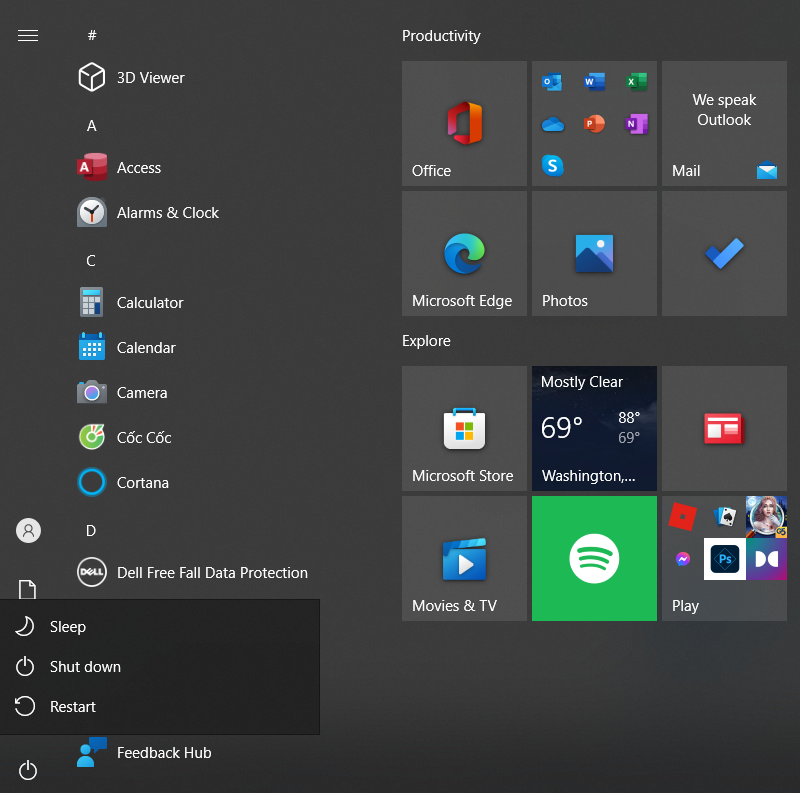Click the '#' letter header in app list
This screenshot has height=793, width=800.
pyautogui.click(x=92, y=35)
